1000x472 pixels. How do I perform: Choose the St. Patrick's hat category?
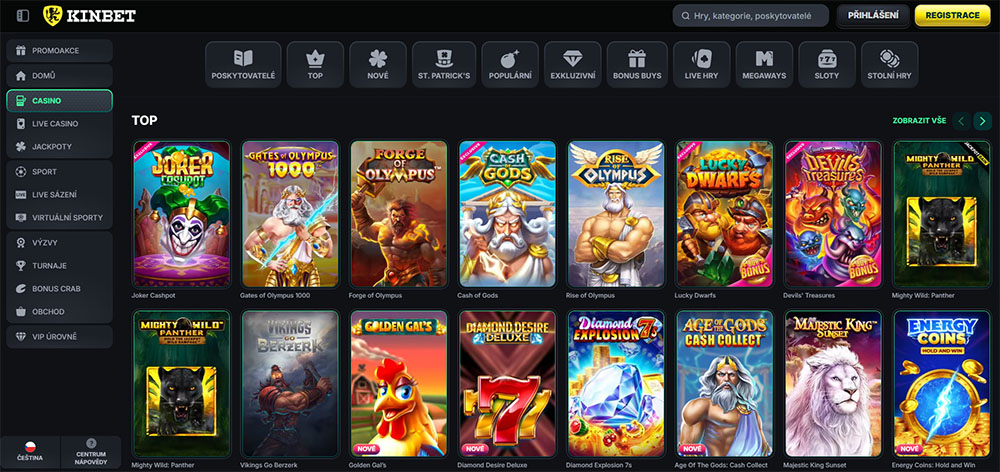point(444,64)
